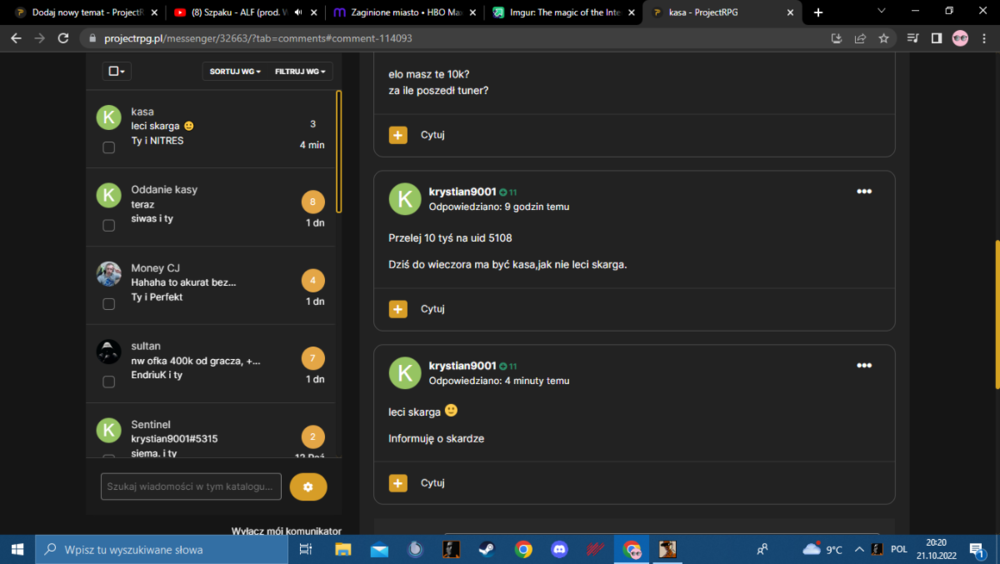
Task: Go back using the browser back arrow
Action: pos(16,38)
